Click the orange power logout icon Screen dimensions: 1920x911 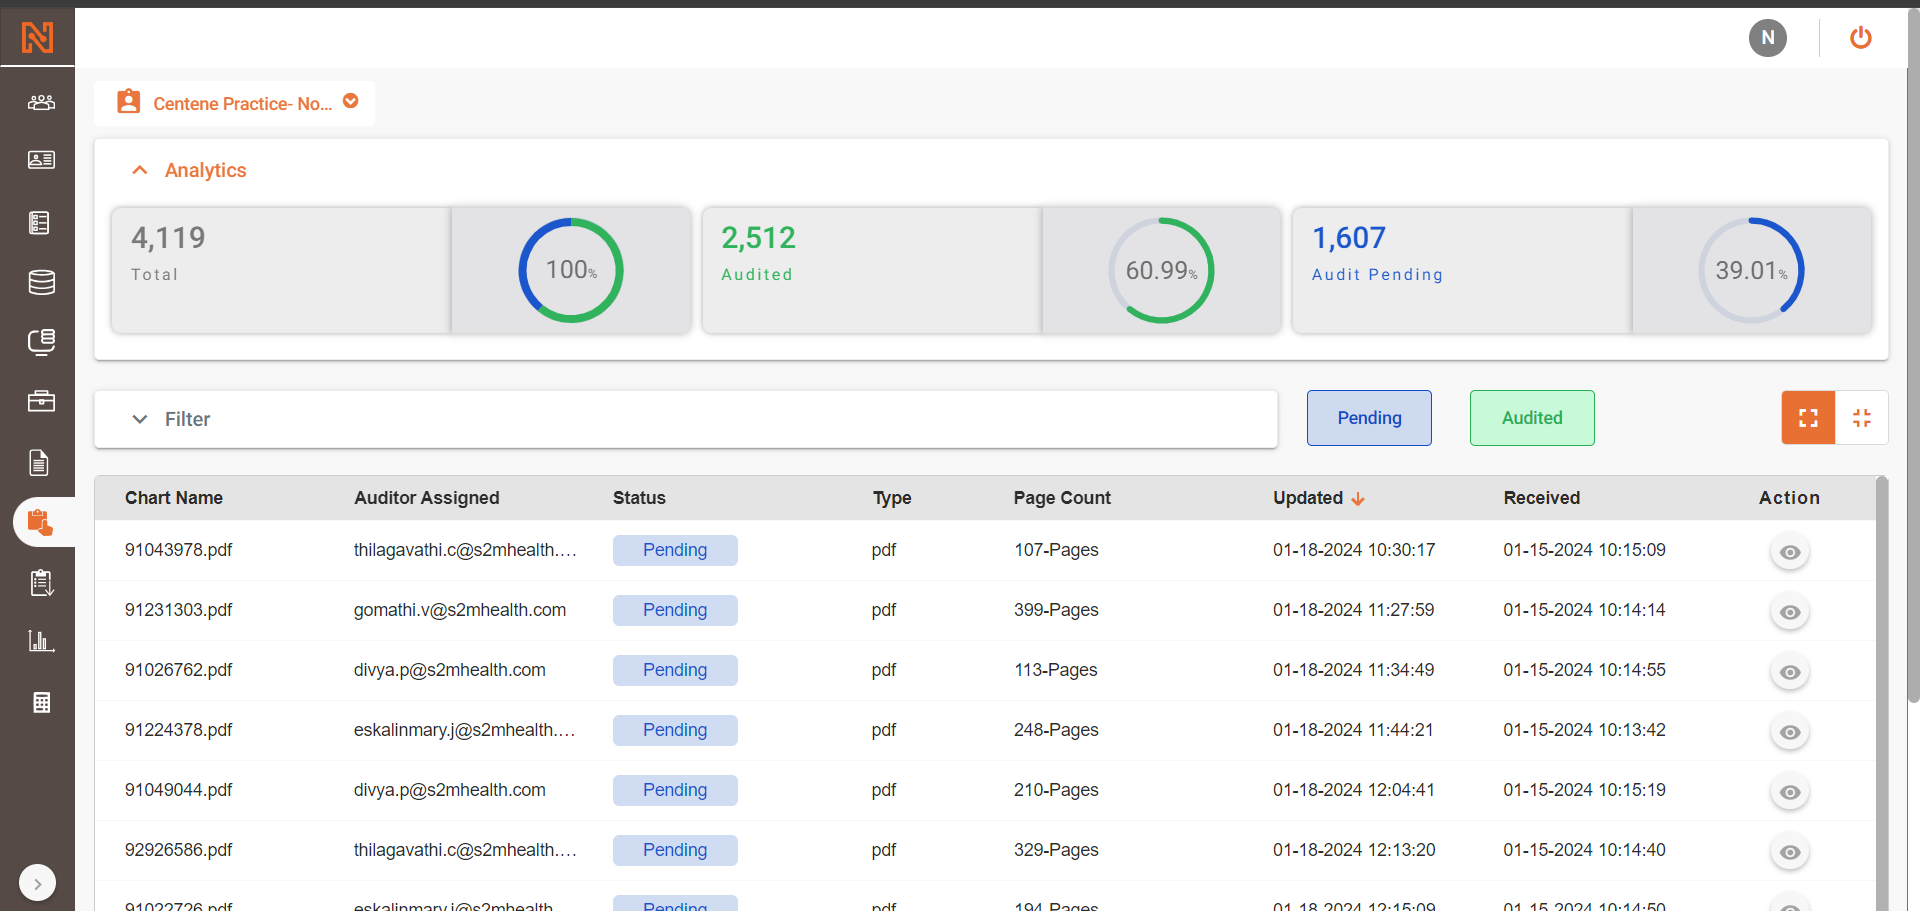pyautogui.click(x=1860, y=38)
